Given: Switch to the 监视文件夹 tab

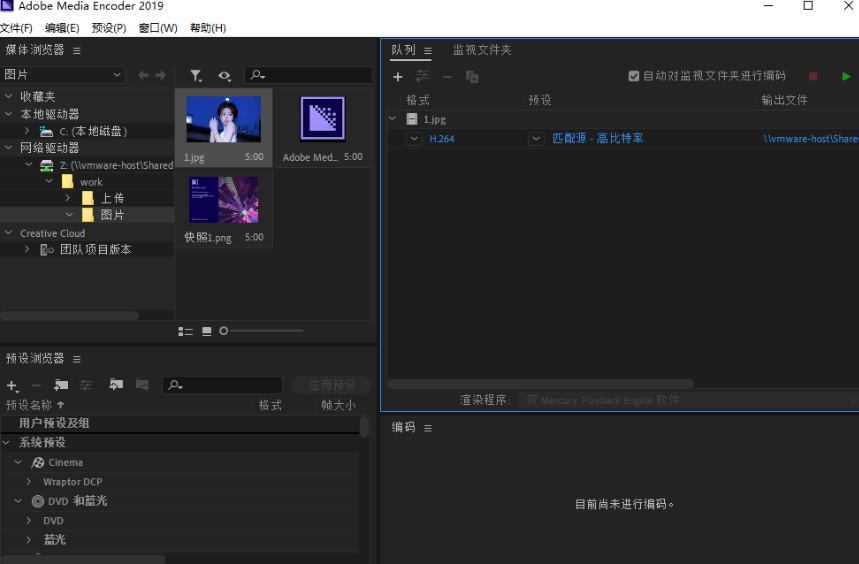Looking at the screenshot, I should point(482,50).
